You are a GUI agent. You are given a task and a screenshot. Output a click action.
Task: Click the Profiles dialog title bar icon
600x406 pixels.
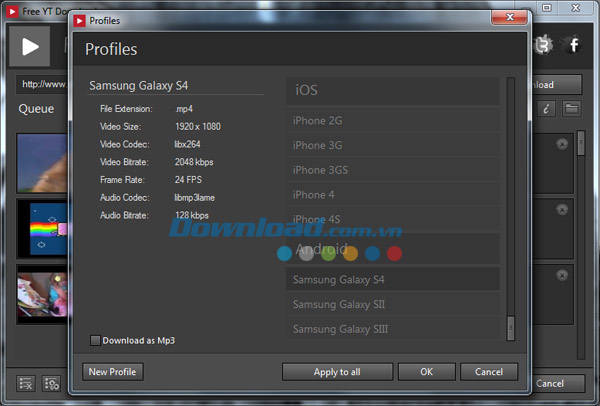80,21
